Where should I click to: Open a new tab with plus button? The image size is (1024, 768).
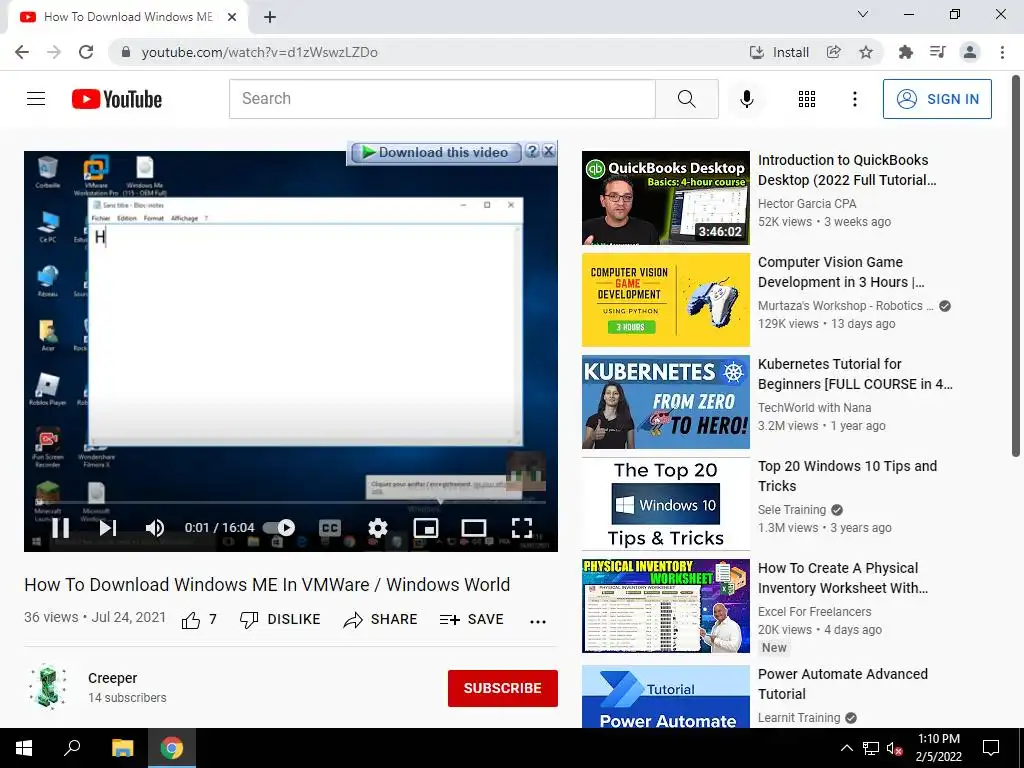point(270,17)
